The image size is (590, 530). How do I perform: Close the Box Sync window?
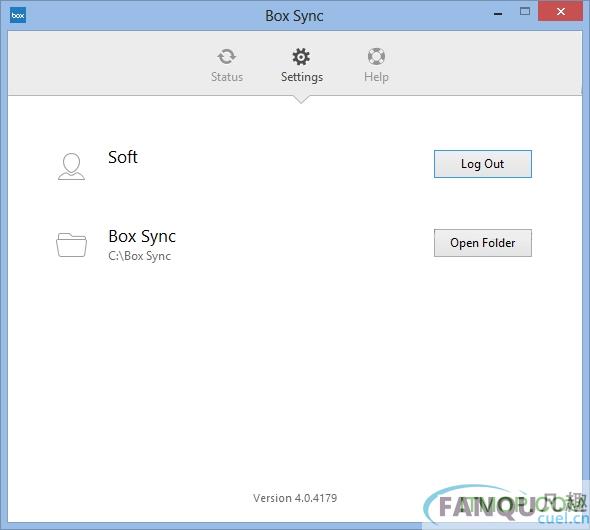561,11
